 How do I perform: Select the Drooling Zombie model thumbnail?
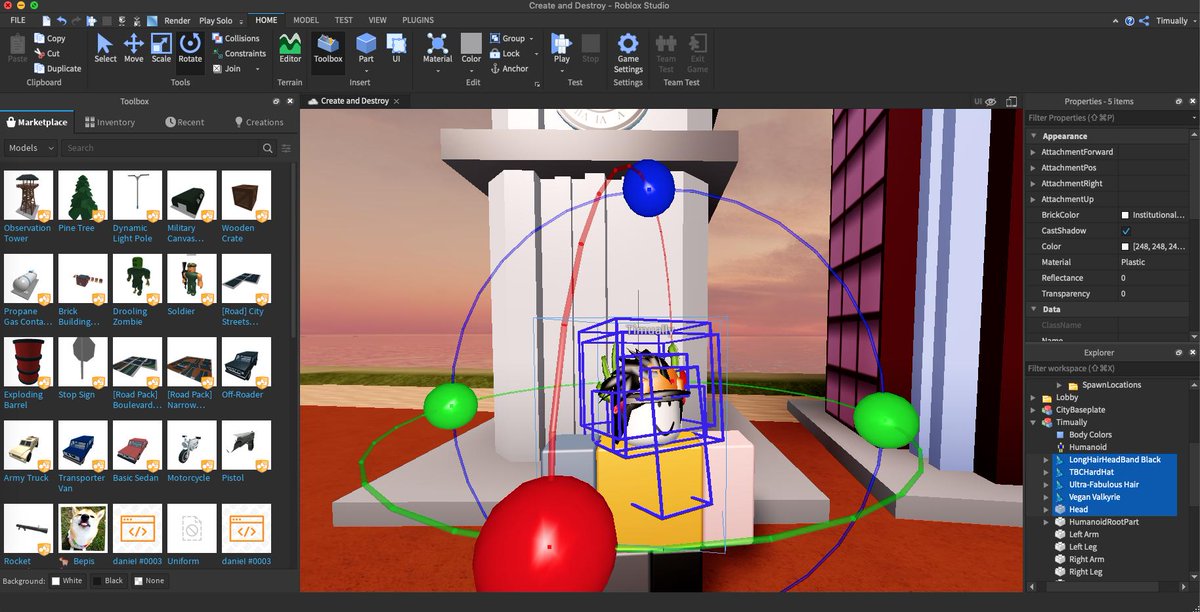click(x=135, y=278)
